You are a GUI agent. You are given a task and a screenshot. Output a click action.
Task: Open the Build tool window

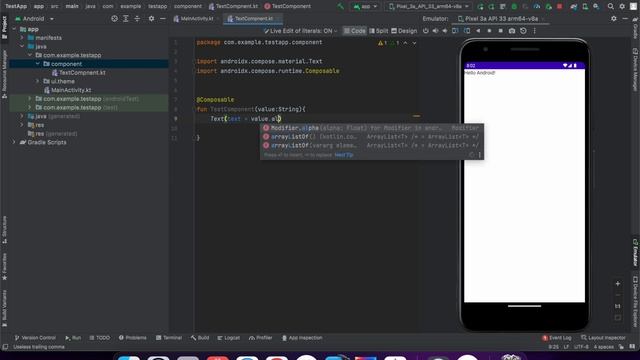200,338
